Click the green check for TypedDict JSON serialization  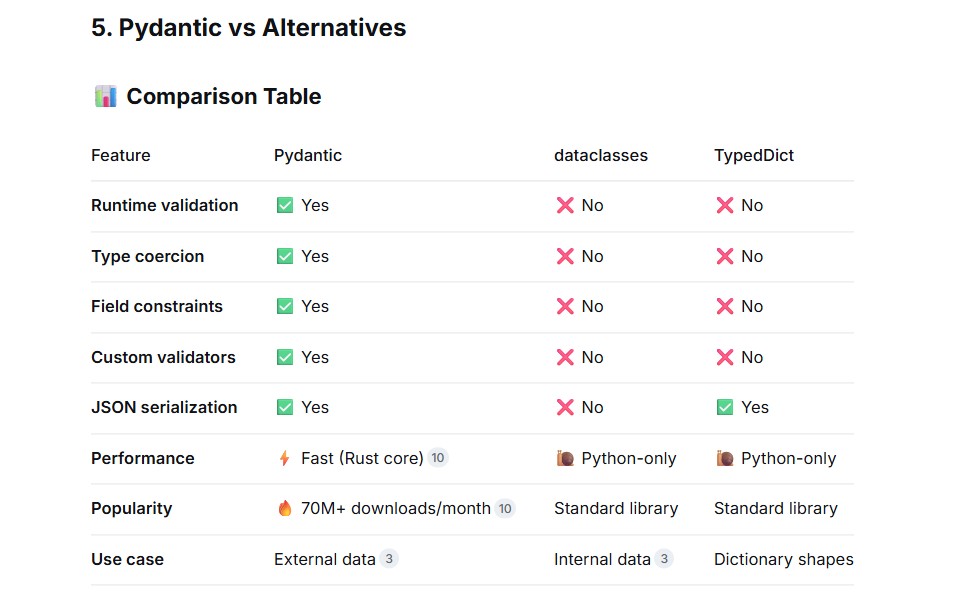point(724,407)
